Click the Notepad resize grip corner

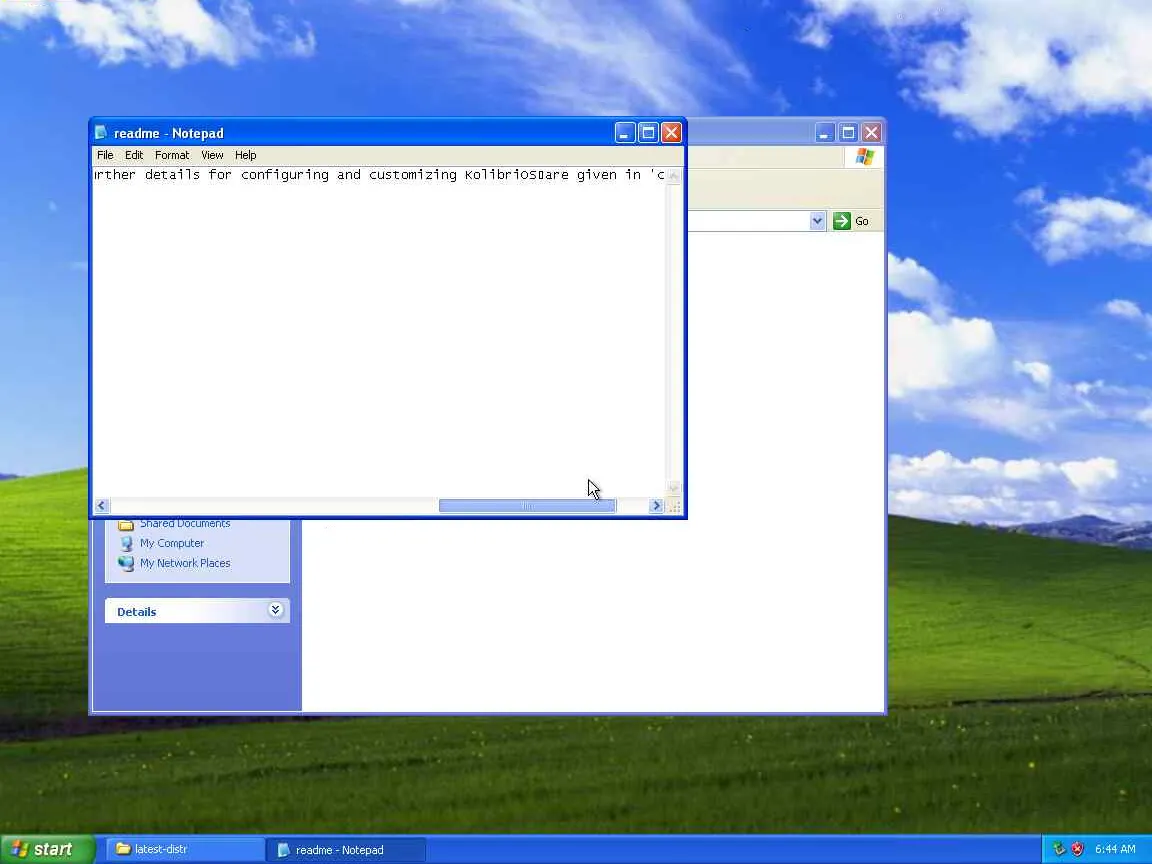point(674,506)
